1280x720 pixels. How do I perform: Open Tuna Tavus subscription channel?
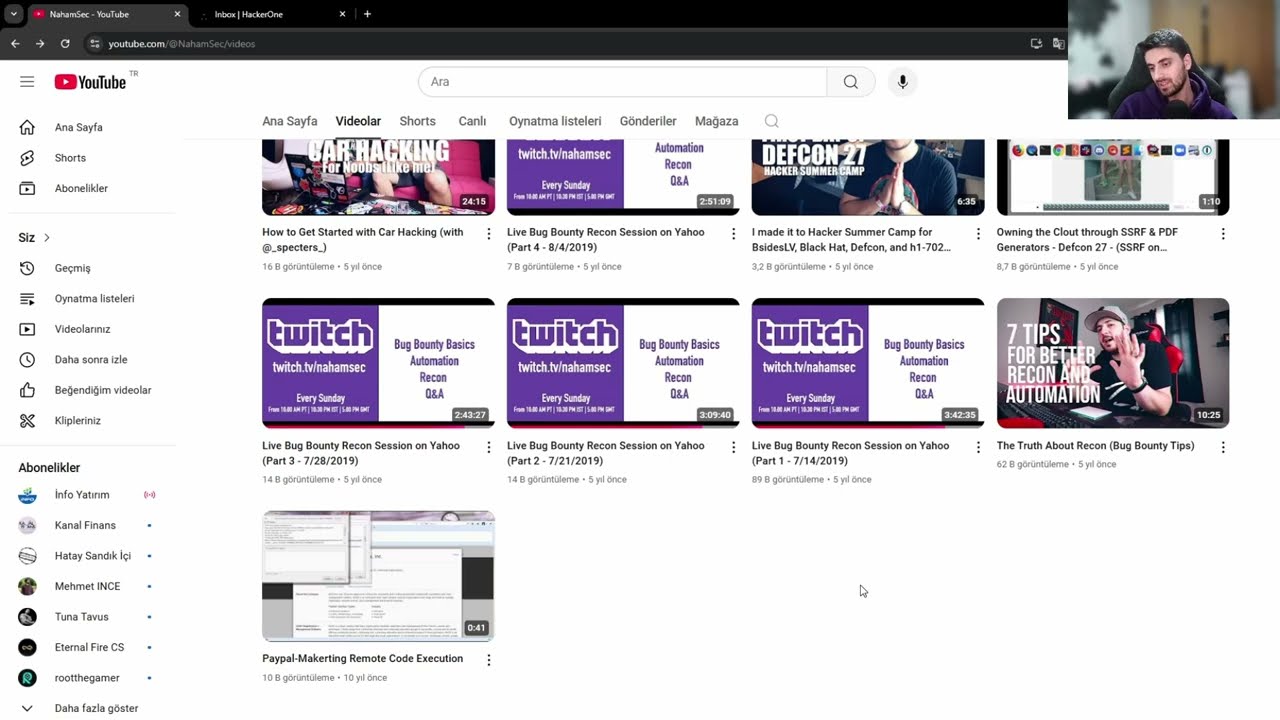coord(81,617)
